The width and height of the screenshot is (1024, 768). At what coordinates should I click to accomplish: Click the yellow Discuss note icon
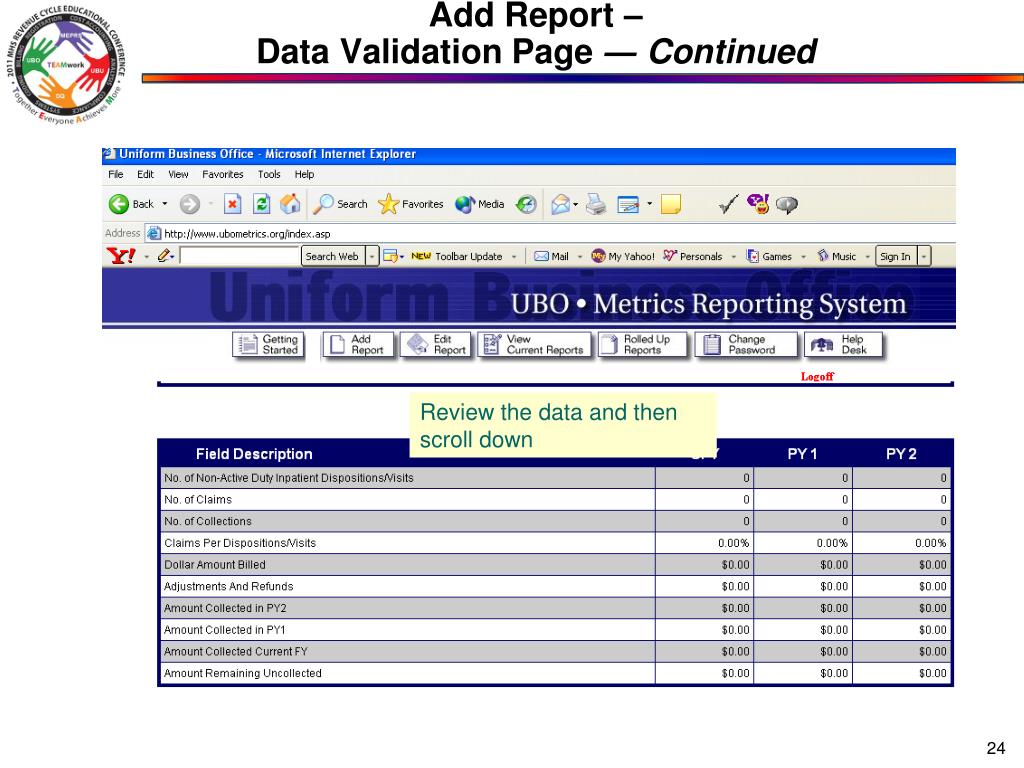click(671, 204)
